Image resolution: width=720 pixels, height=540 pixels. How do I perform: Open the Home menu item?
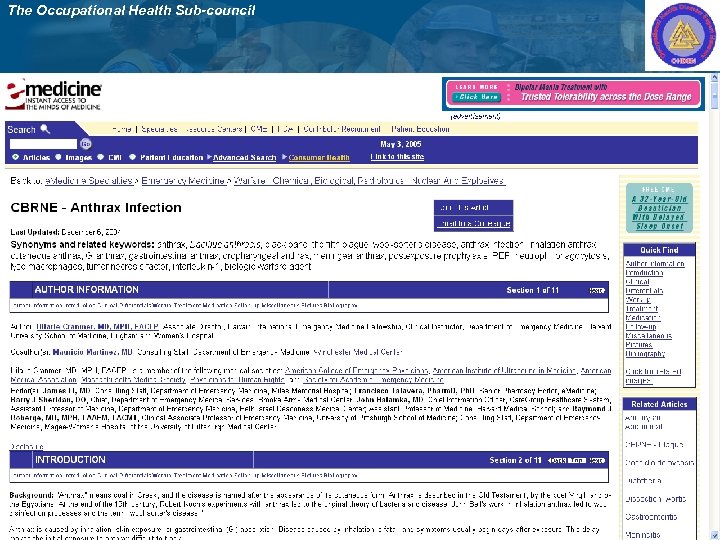(x=122, y=129)
